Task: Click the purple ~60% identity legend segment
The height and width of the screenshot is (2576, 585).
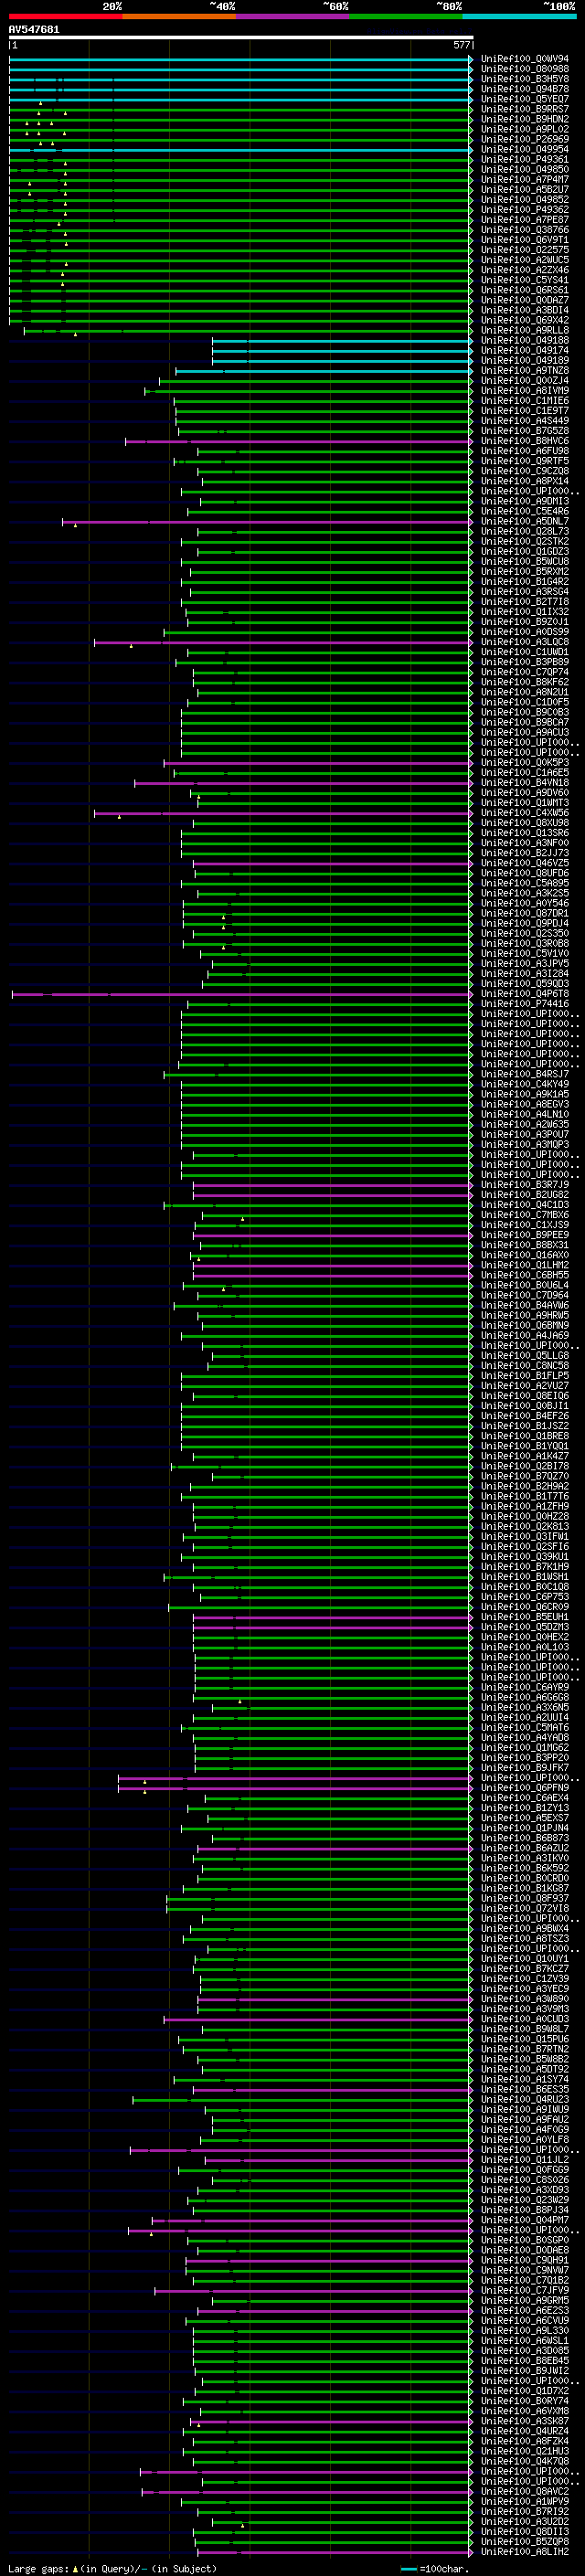Action: (292, 16)
